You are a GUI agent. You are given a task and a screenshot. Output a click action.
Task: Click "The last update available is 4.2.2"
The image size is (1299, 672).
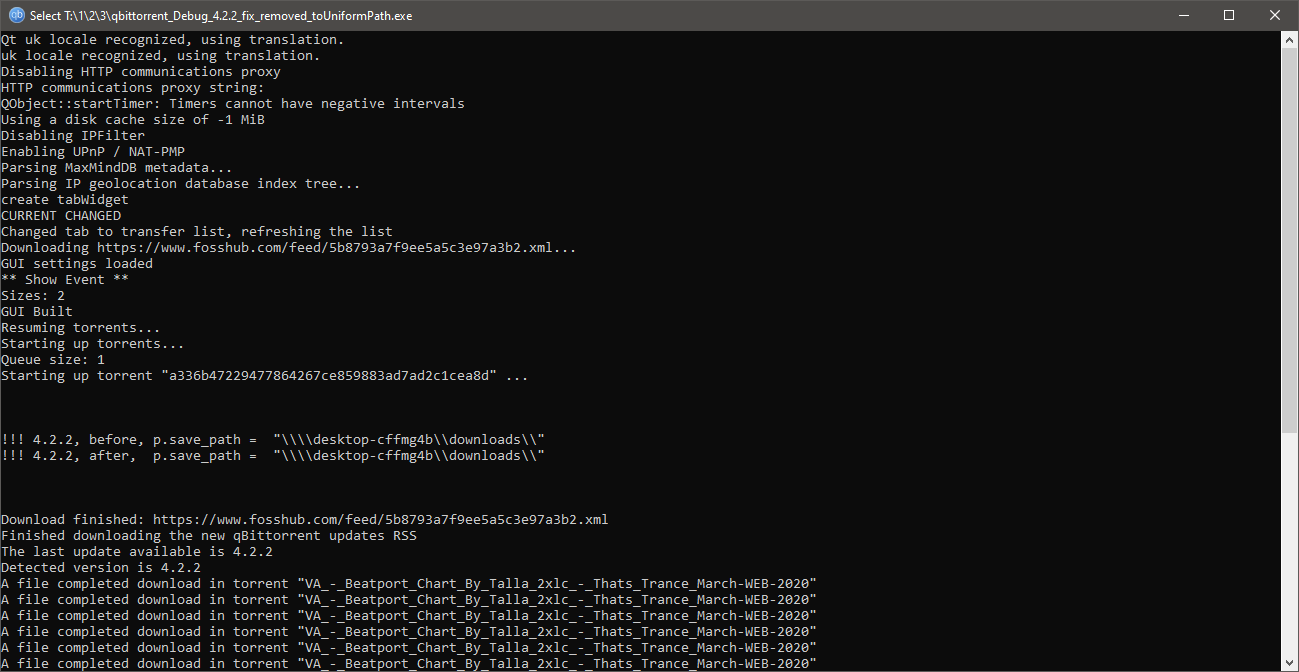pos(137,552)
